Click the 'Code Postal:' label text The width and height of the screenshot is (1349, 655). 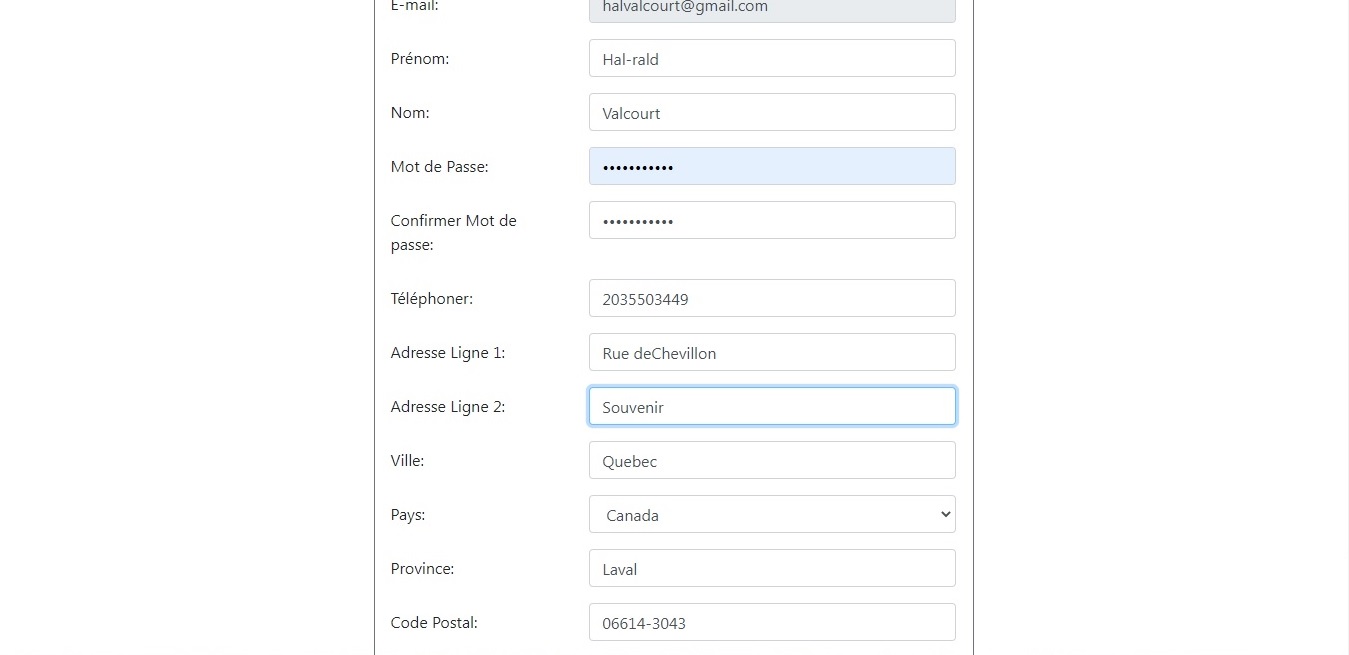click(x=434, y=623)
